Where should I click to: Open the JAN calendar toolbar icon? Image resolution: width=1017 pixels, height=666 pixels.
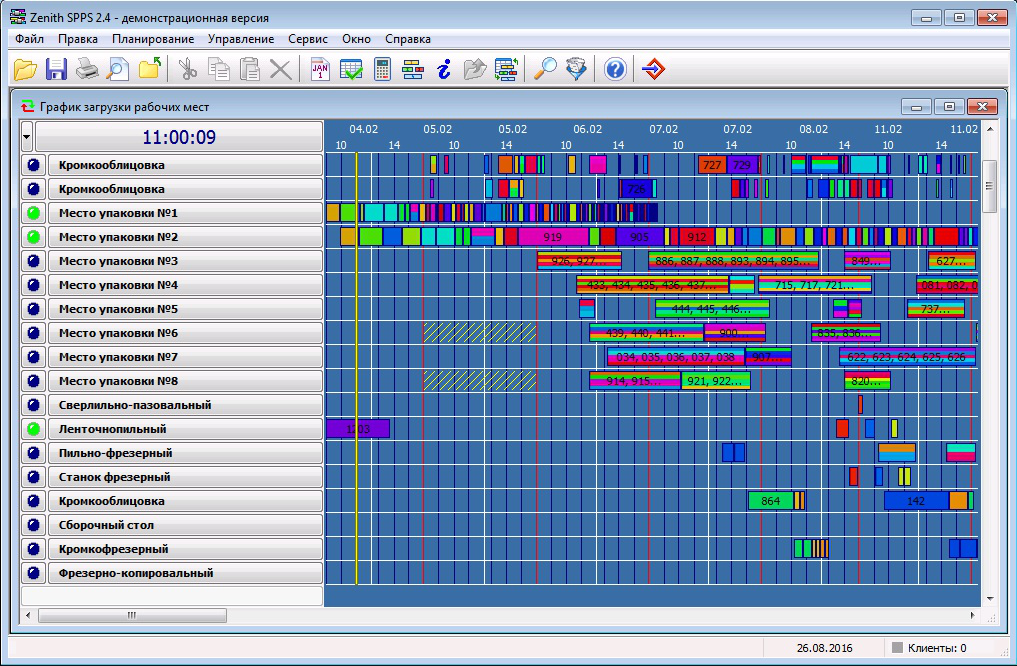point(319,69)
